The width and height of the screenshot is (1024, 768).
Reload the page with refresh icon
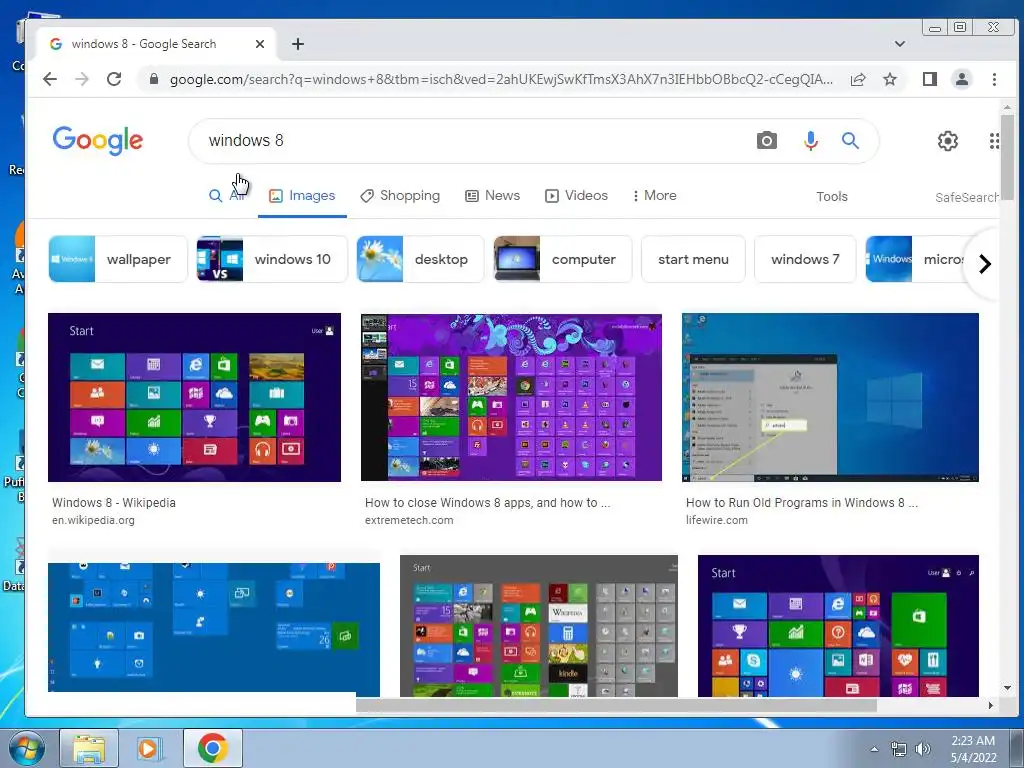click(114, 80)
